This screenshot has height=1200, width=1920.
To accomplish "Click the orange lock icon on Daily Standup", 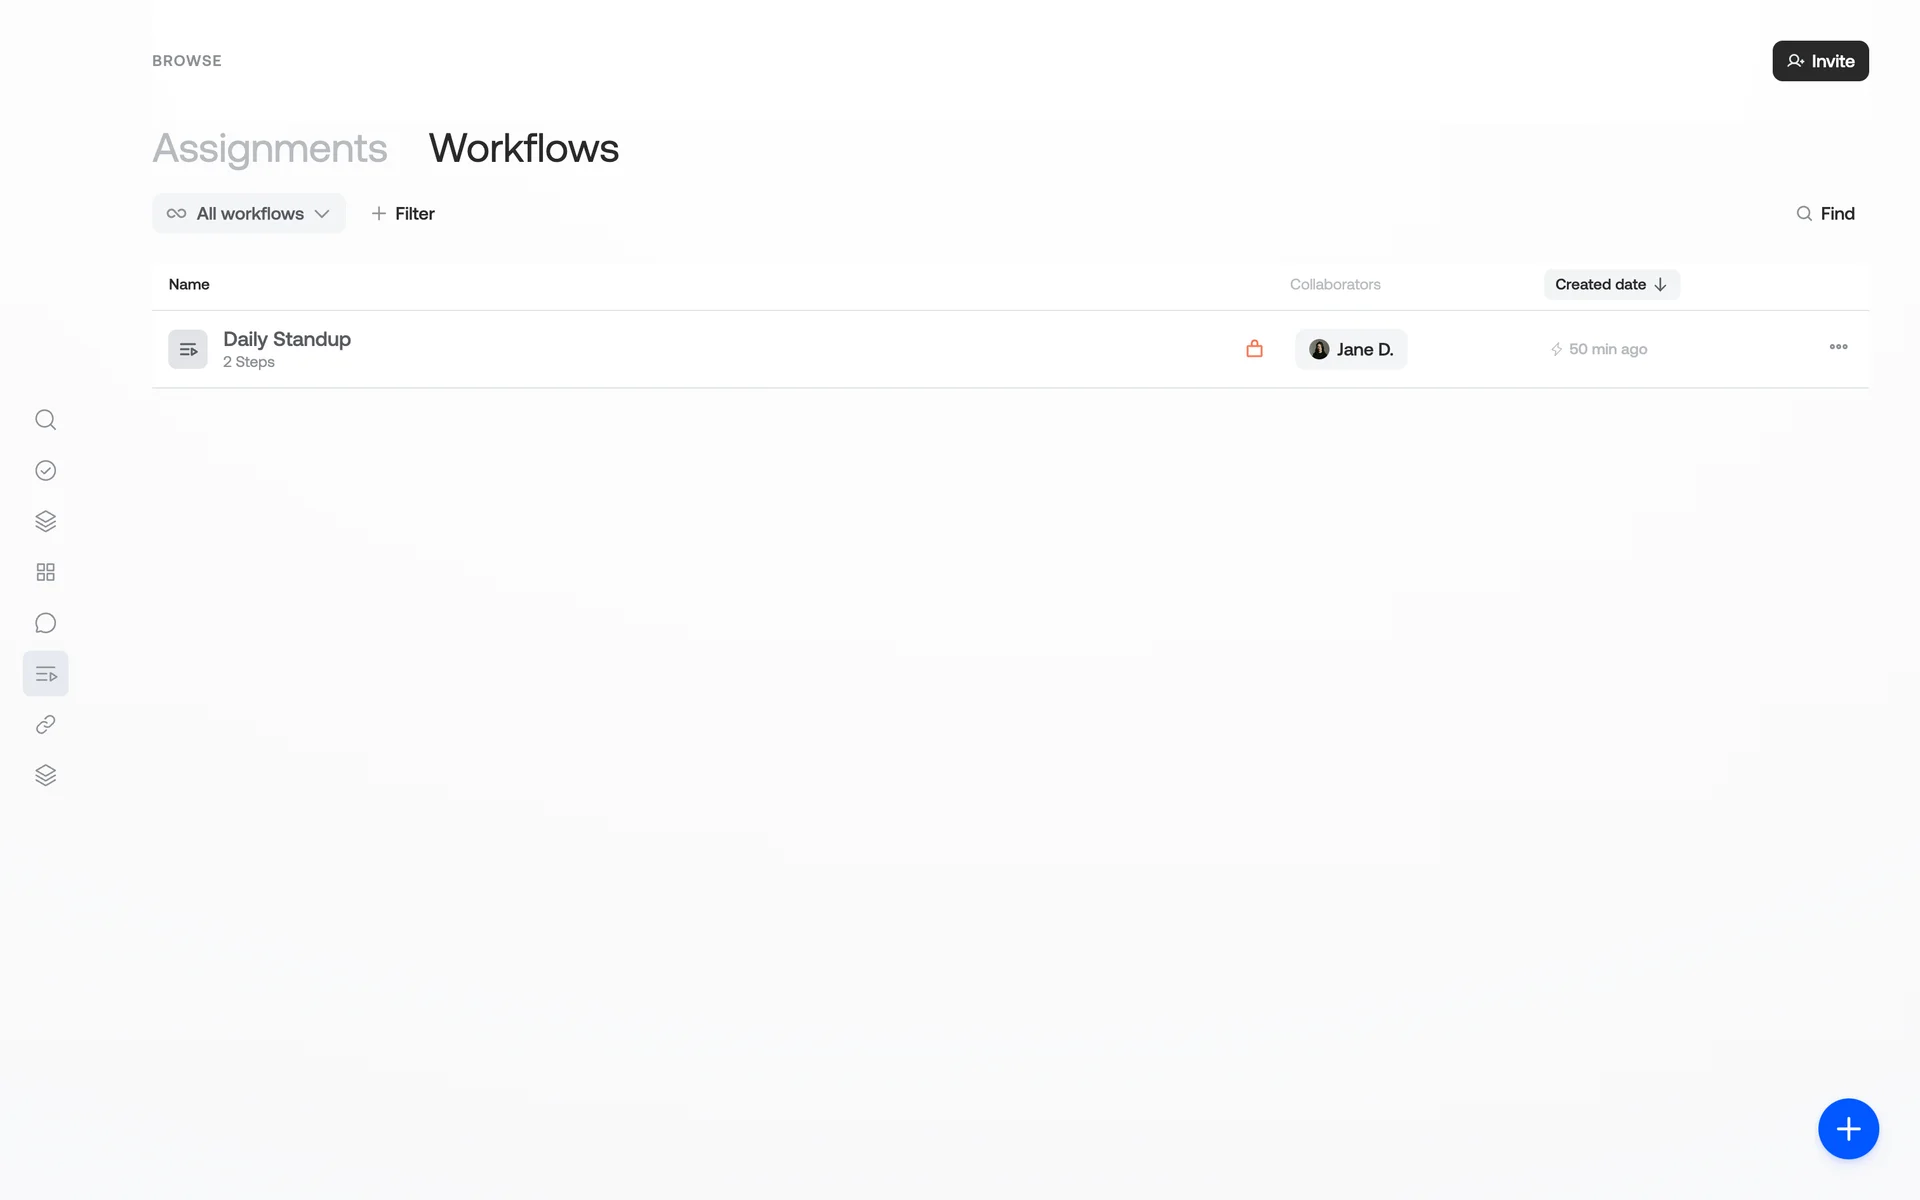I will [1254, 349].
